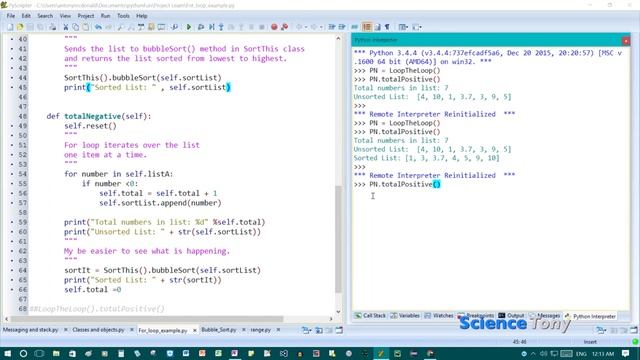Screen dimensions: 640x360
Task: Open the Action Center notification icon
Action: [625, 353]
